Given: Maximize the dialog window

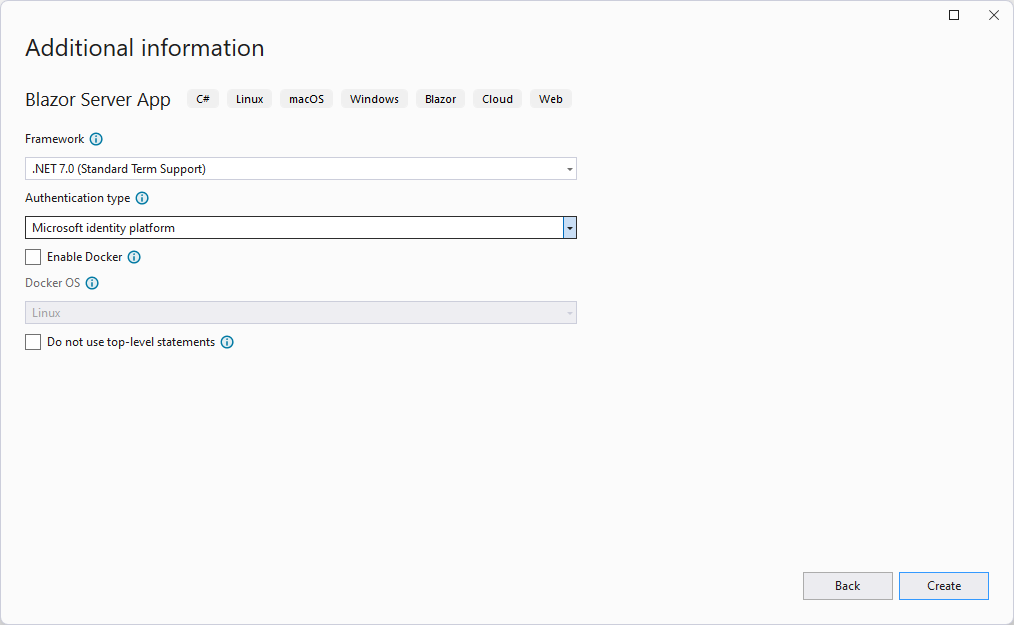Looking at the screenshot, I should (954, 15).
